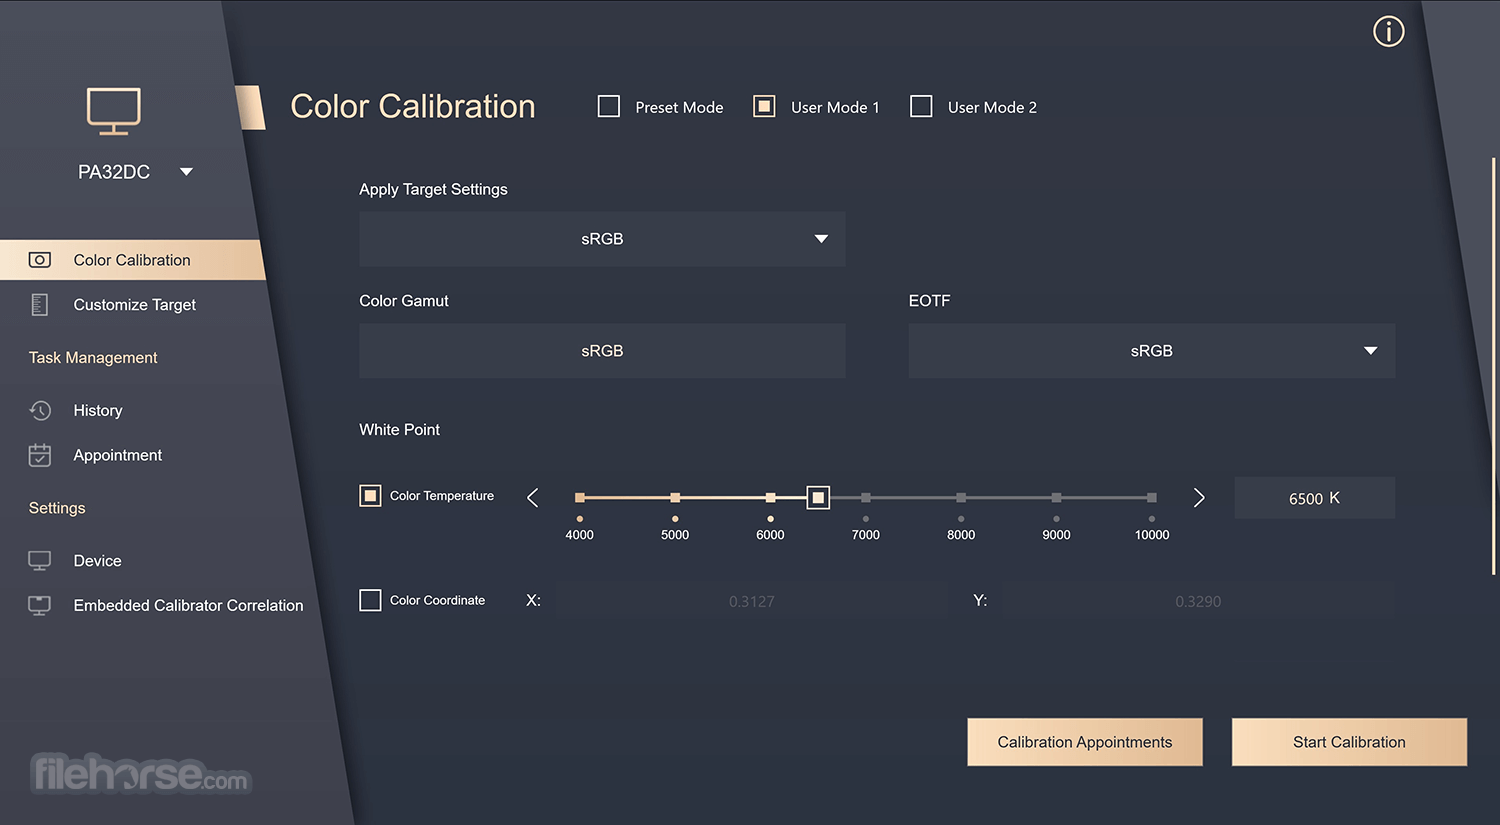Click the History clock icon
Screen dimensions: 1500x825
40,411
